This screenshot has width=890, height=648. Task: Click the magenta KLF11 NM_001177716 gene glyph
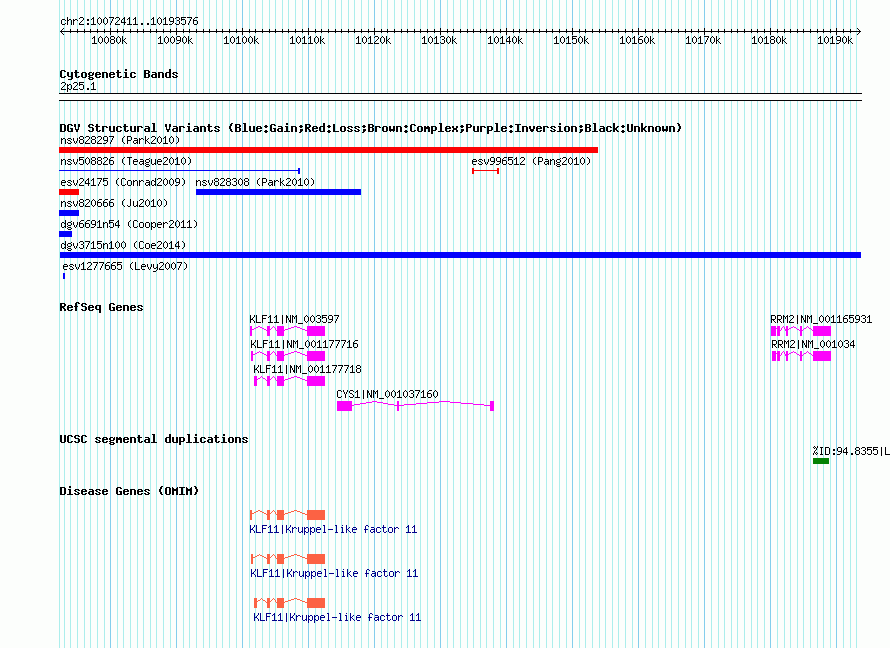[x=288, y=356]
